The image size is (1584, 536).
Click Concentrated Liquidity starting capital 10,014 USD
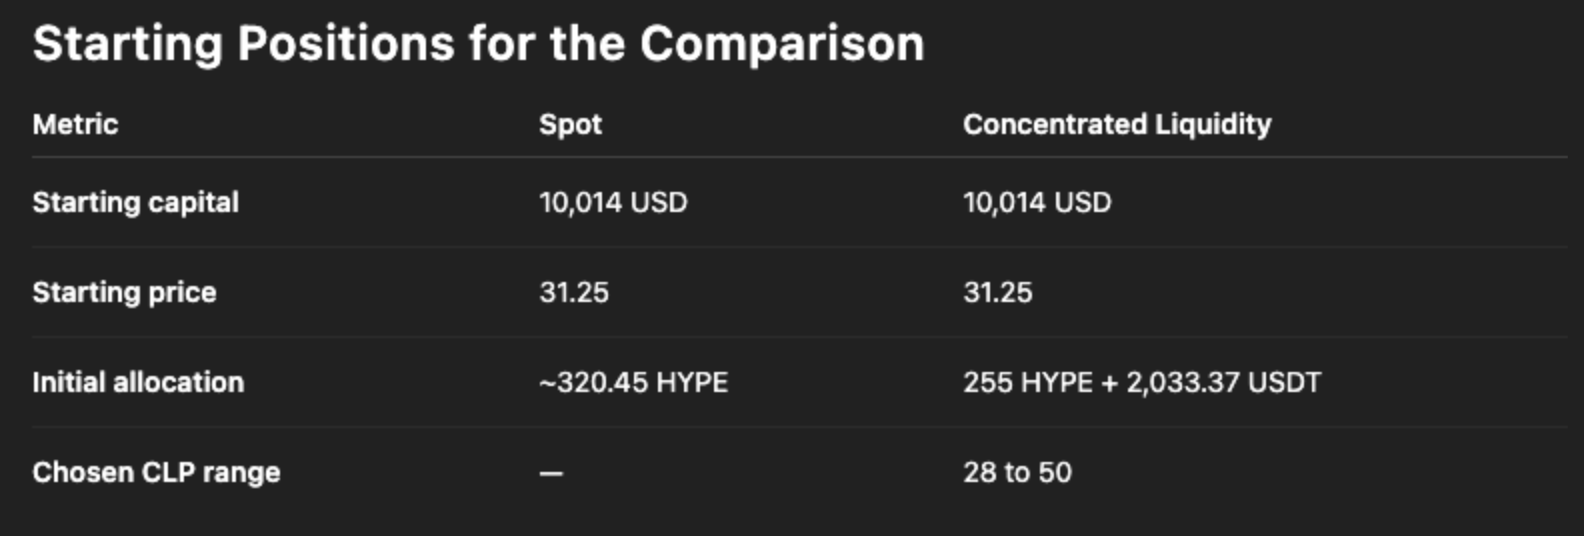pyautogui.click(x=1037, y=202)
